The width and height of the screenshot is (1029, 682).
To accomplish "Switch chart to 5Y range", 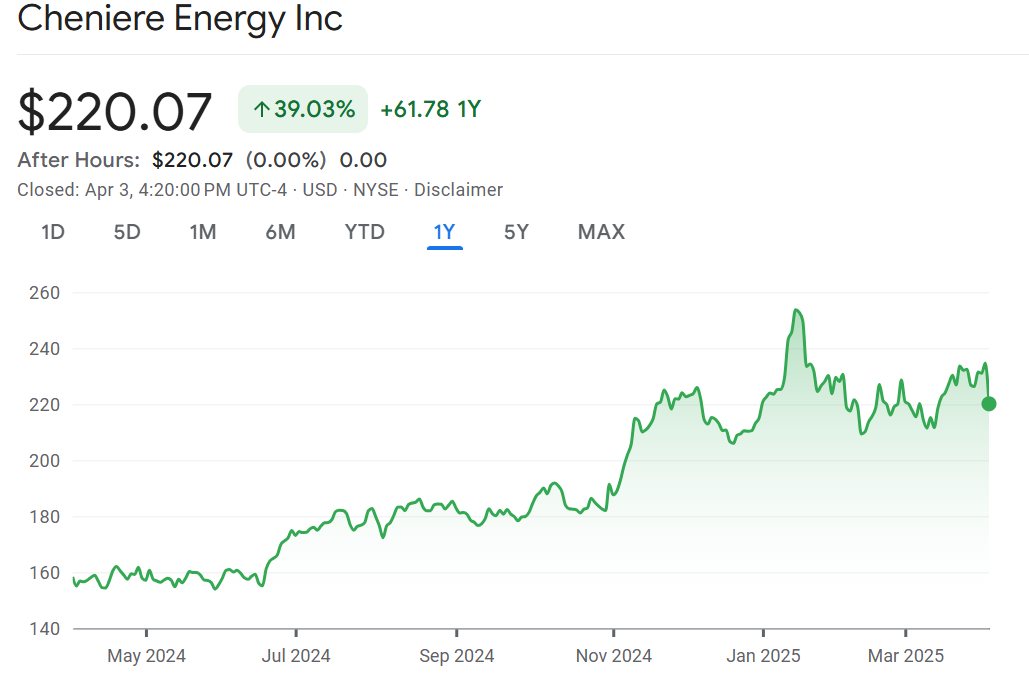I will [x=516, y=232].
